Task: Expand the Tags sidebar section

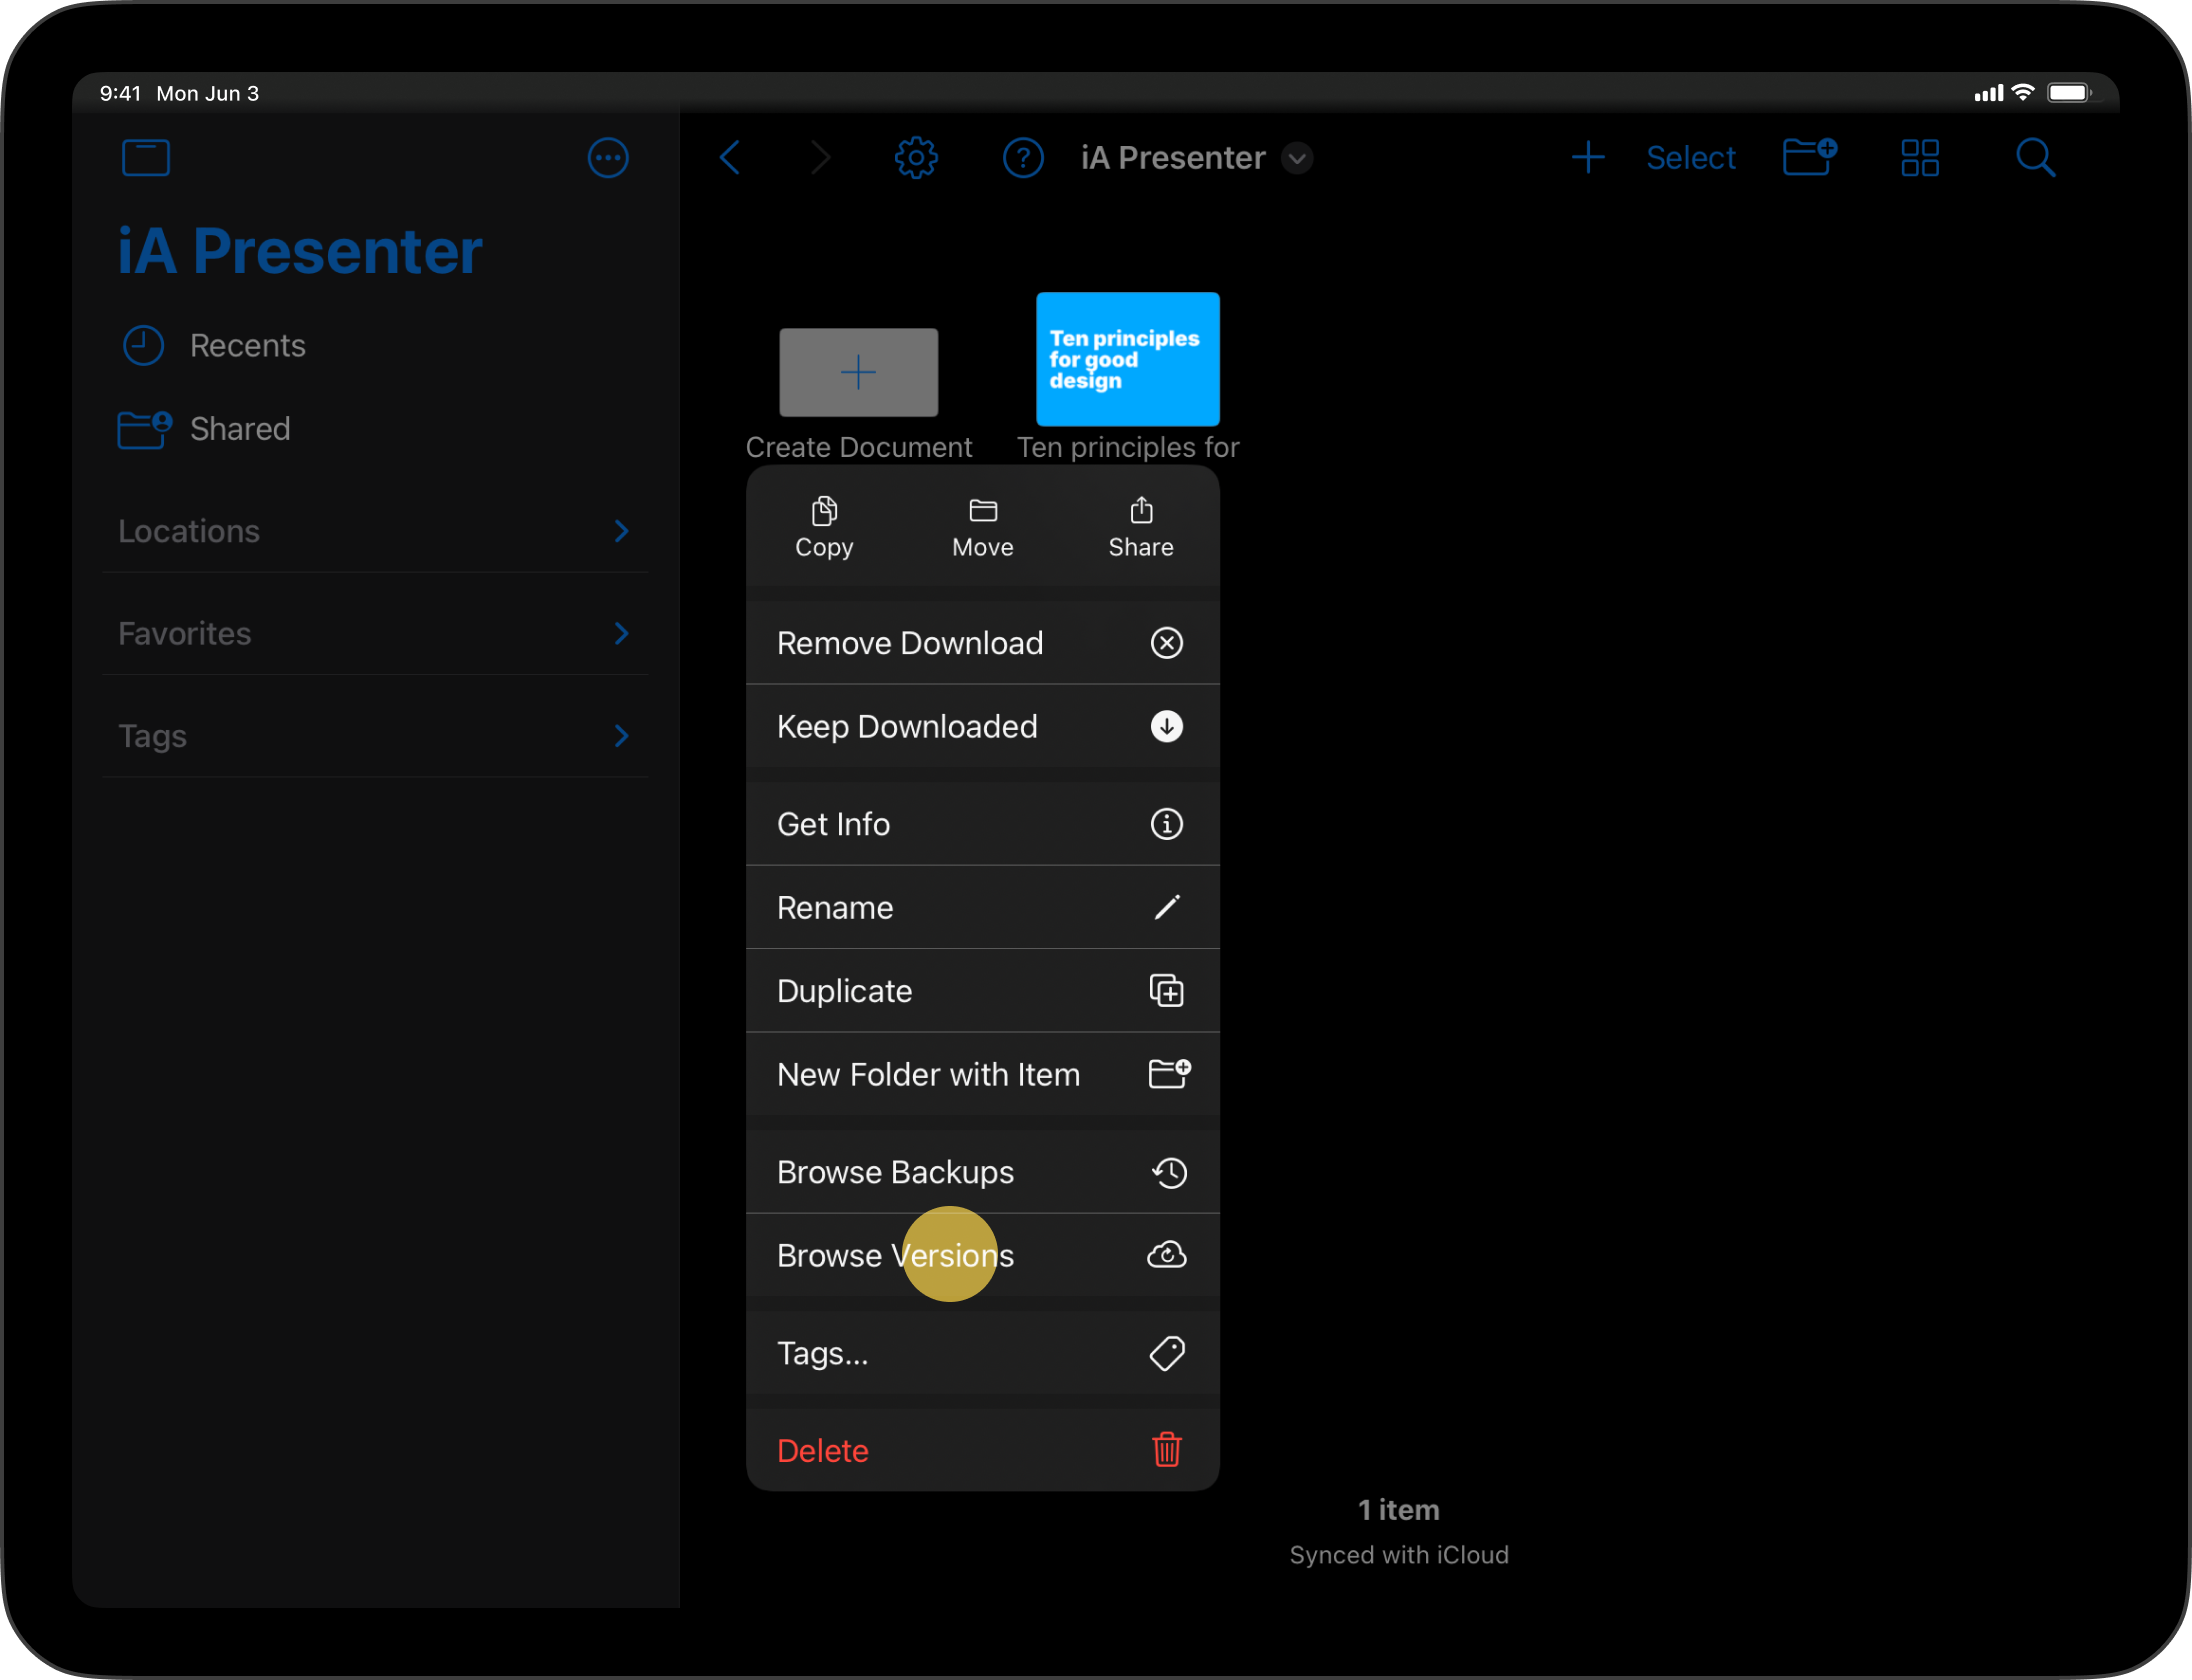Action: coord(375,736)
